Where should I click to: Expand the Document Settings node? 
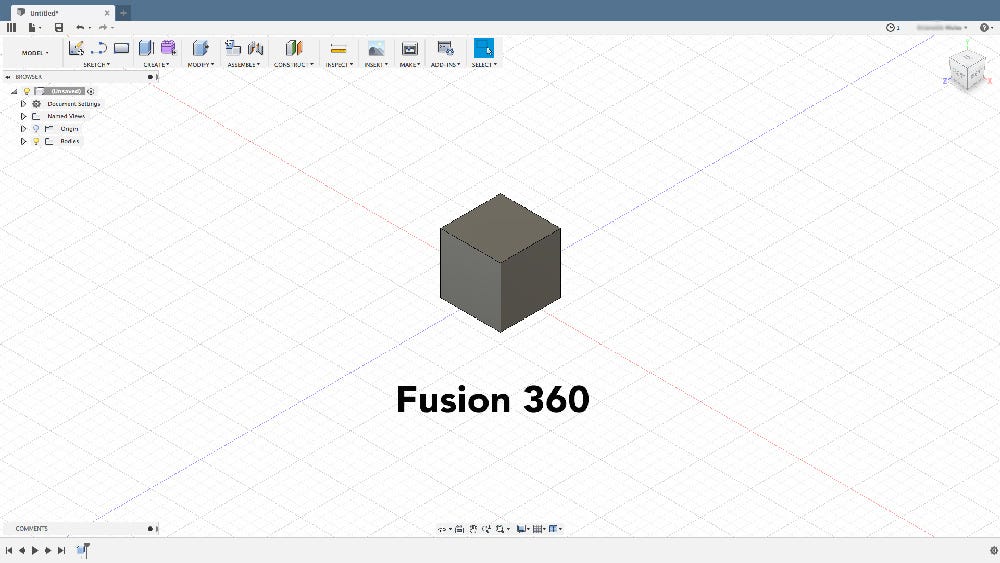(23, 104)
